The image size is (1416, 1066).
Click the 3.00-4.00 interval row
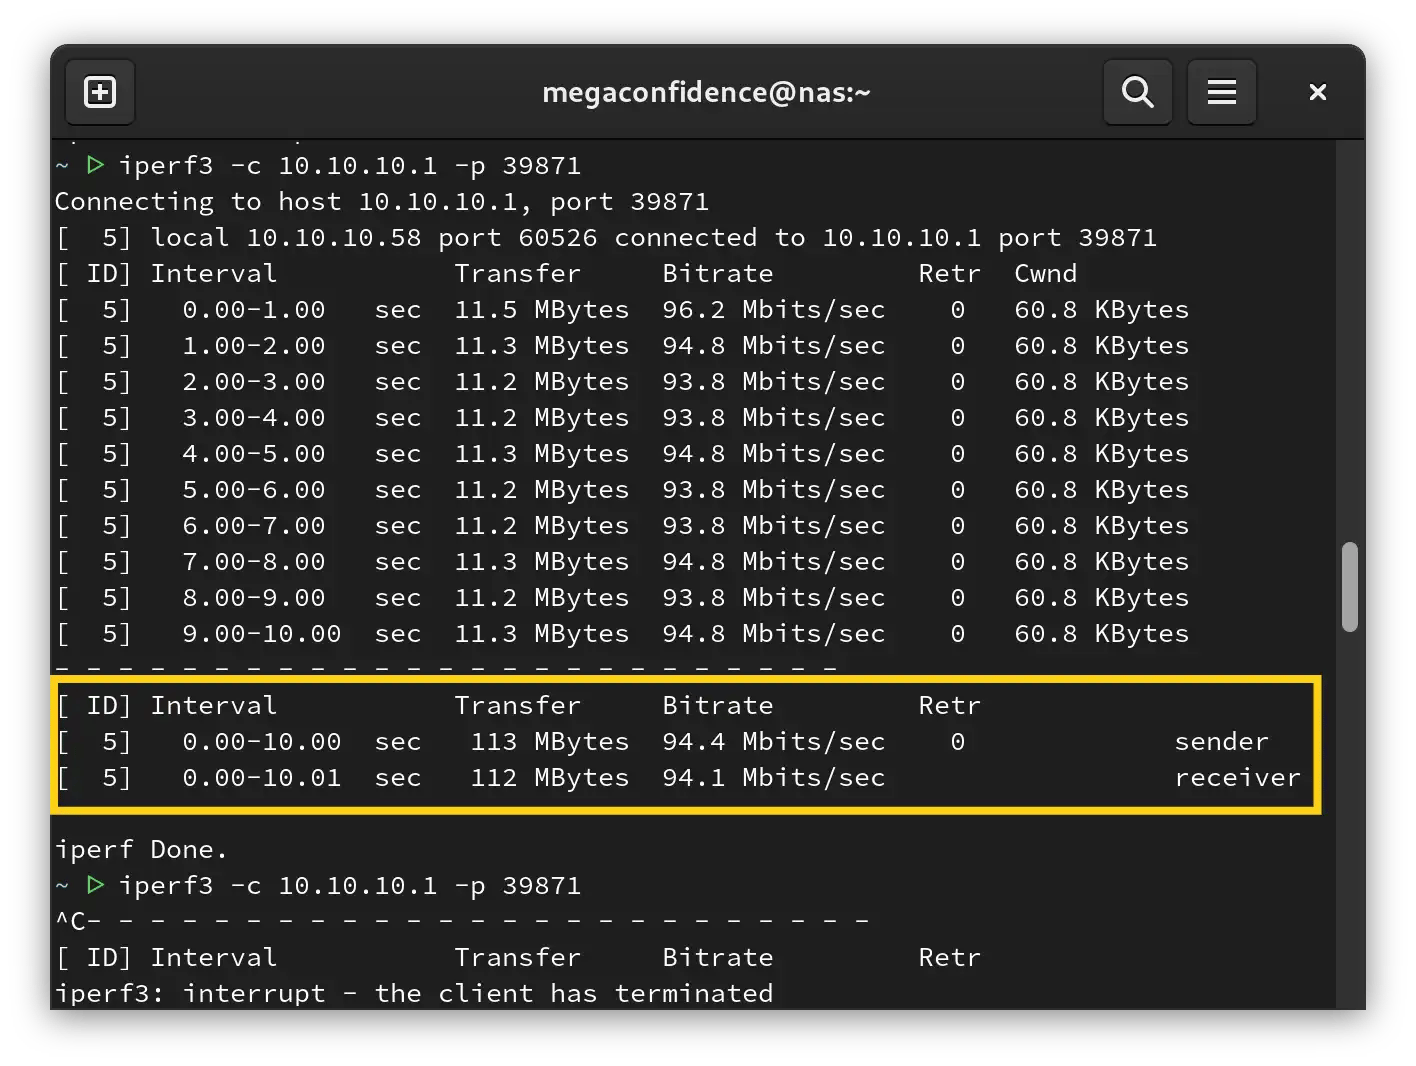tap(622, 417)
